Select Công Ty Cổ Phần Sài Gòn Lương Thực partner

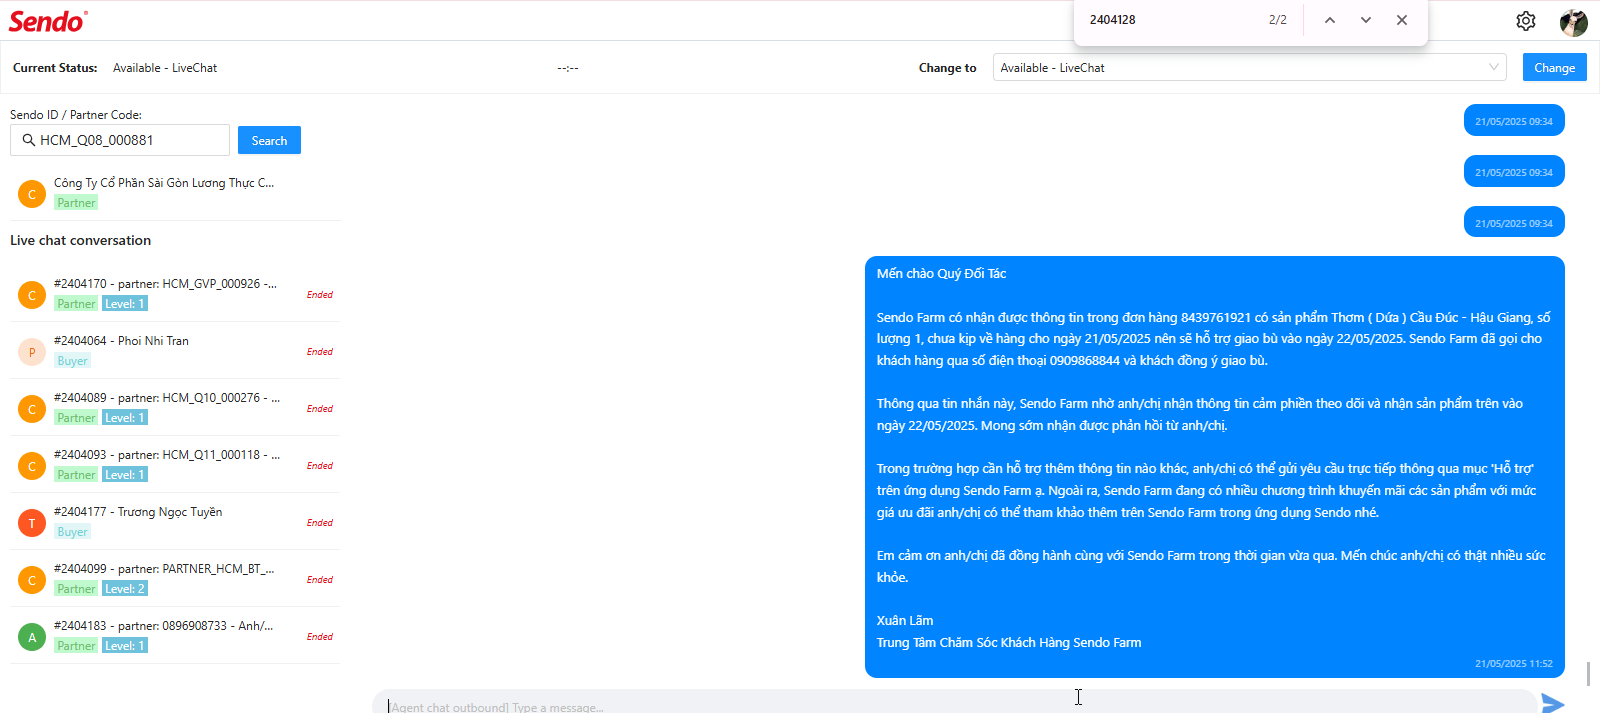click(x=175, y=193)
